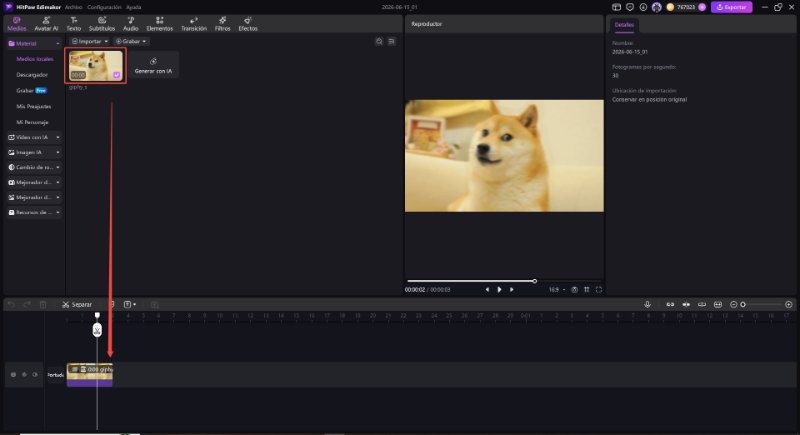Toggle checkmark on imported dog thumbnail
The image size is (800, 435).
point(116,75)
